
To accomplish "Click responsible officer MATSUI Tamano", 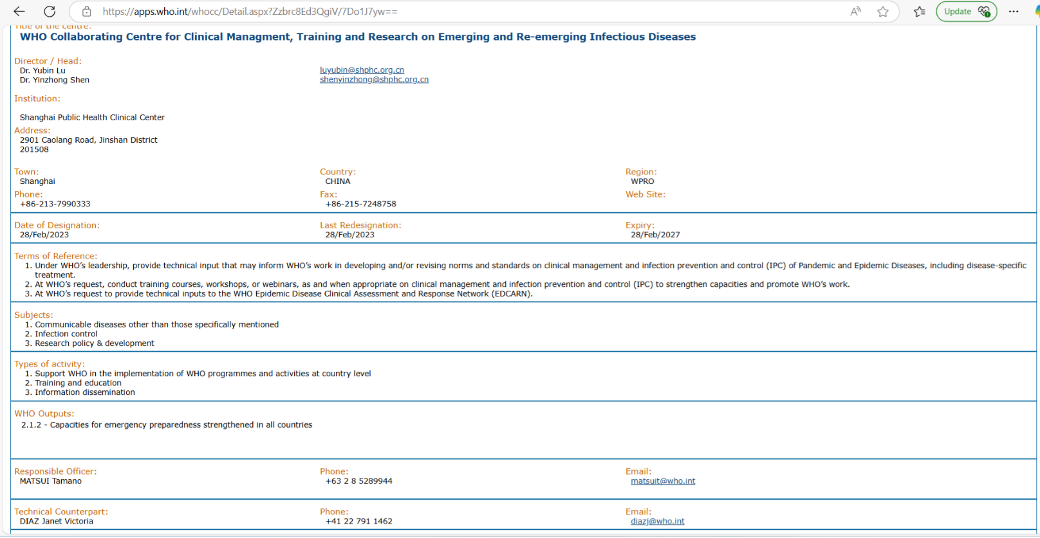I will pyautogui.click(x=51, y=481).
